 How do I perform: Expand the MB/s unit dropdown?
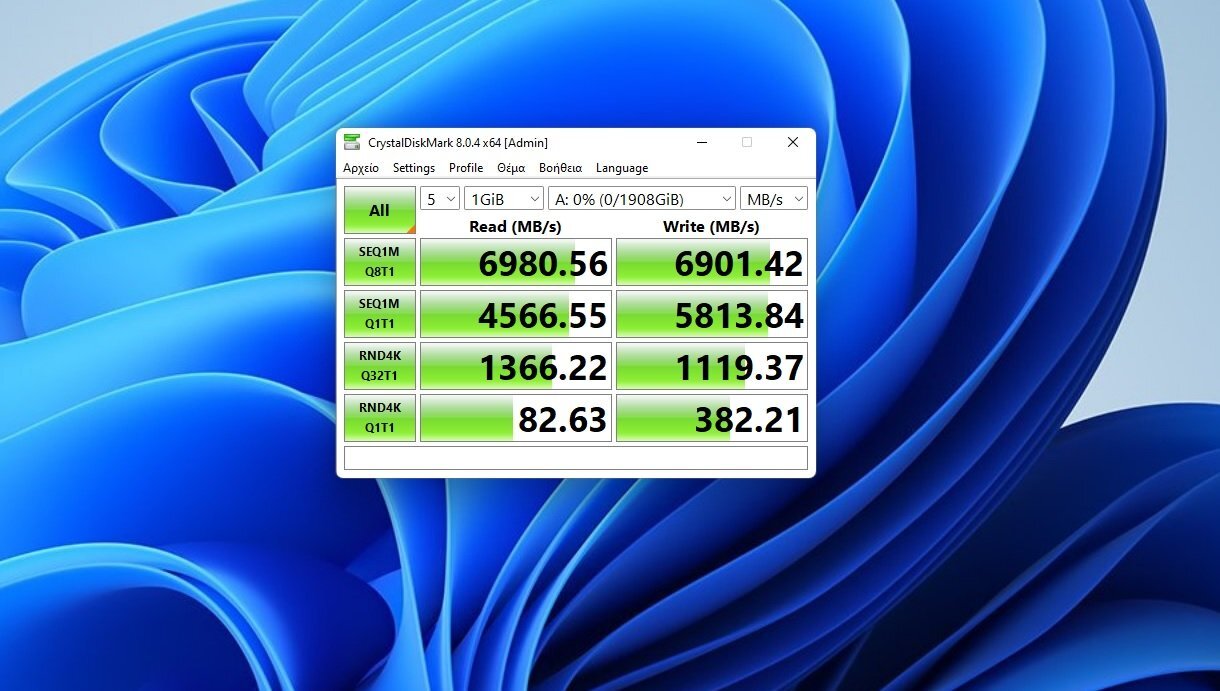click(774, 199)
